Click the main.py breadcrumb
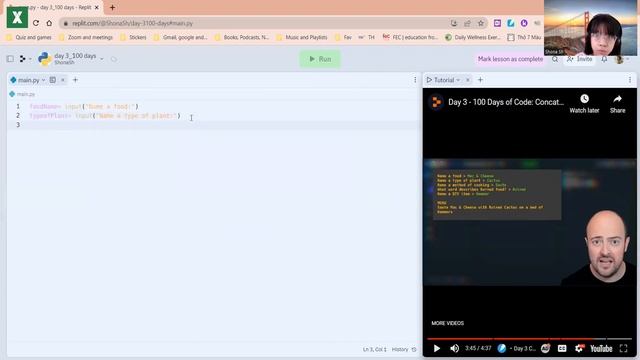 pos(22,94)
